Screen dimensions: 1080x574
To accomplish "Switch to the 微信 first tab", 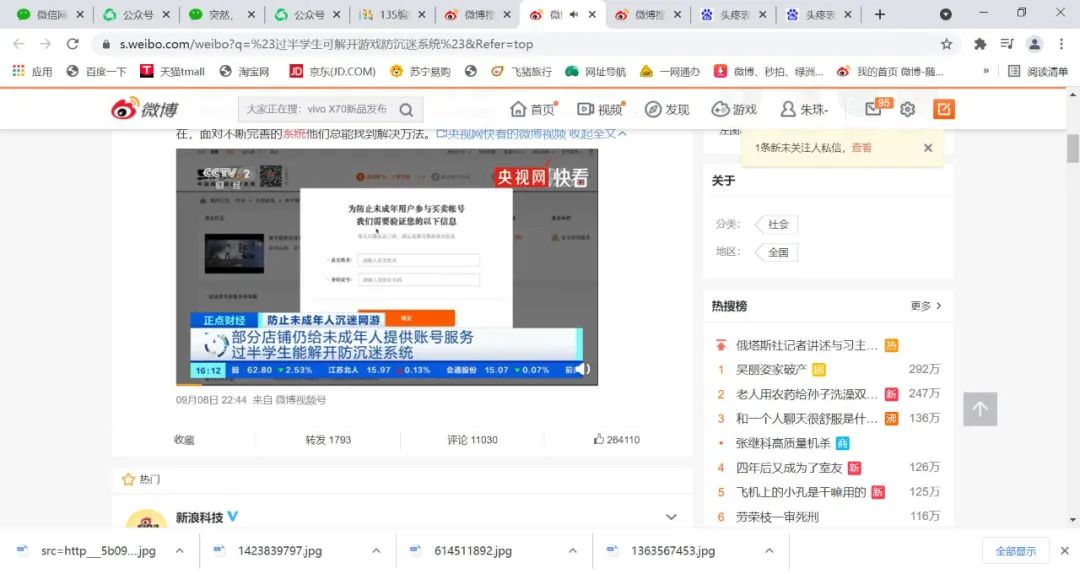I will (48, 14).
